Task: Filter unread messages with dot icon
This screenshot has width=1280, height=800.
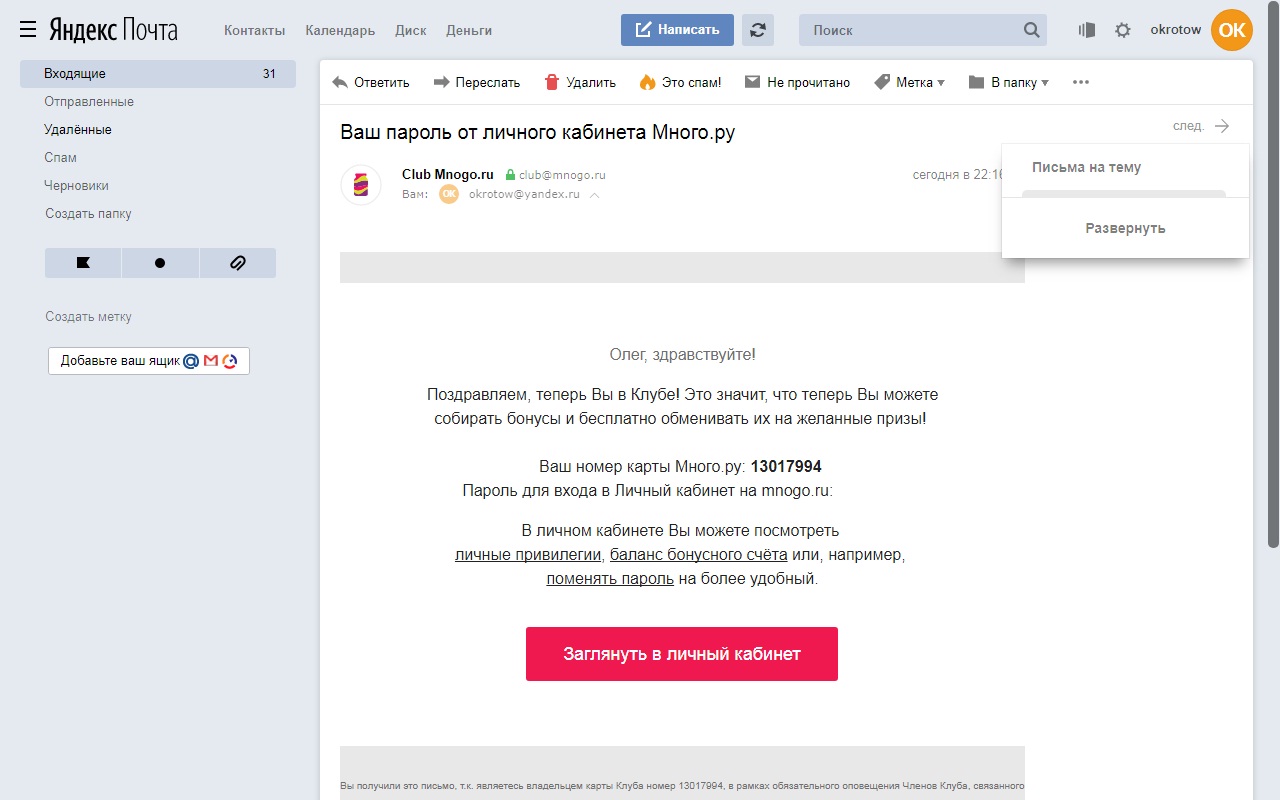Action: 160,263
